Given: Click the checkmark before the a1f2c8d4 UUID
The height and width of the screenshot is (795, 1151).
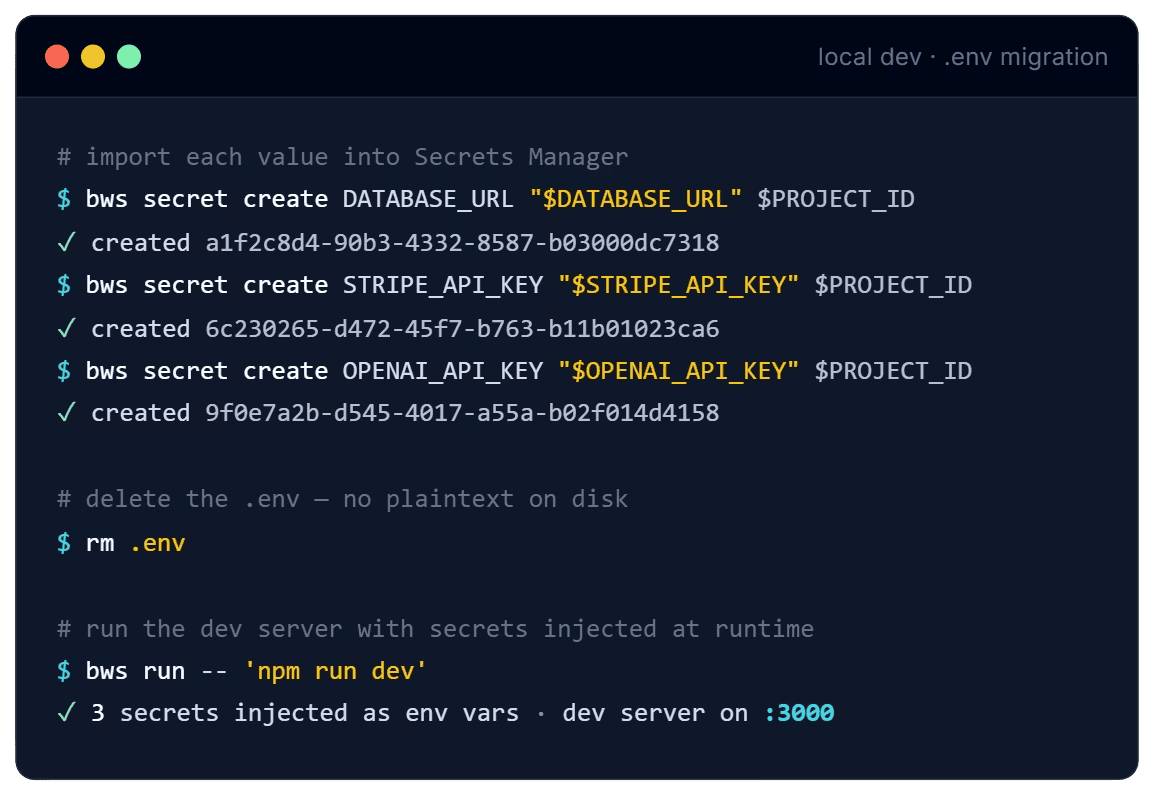Looking at the screenshot, I should point(66,242).
